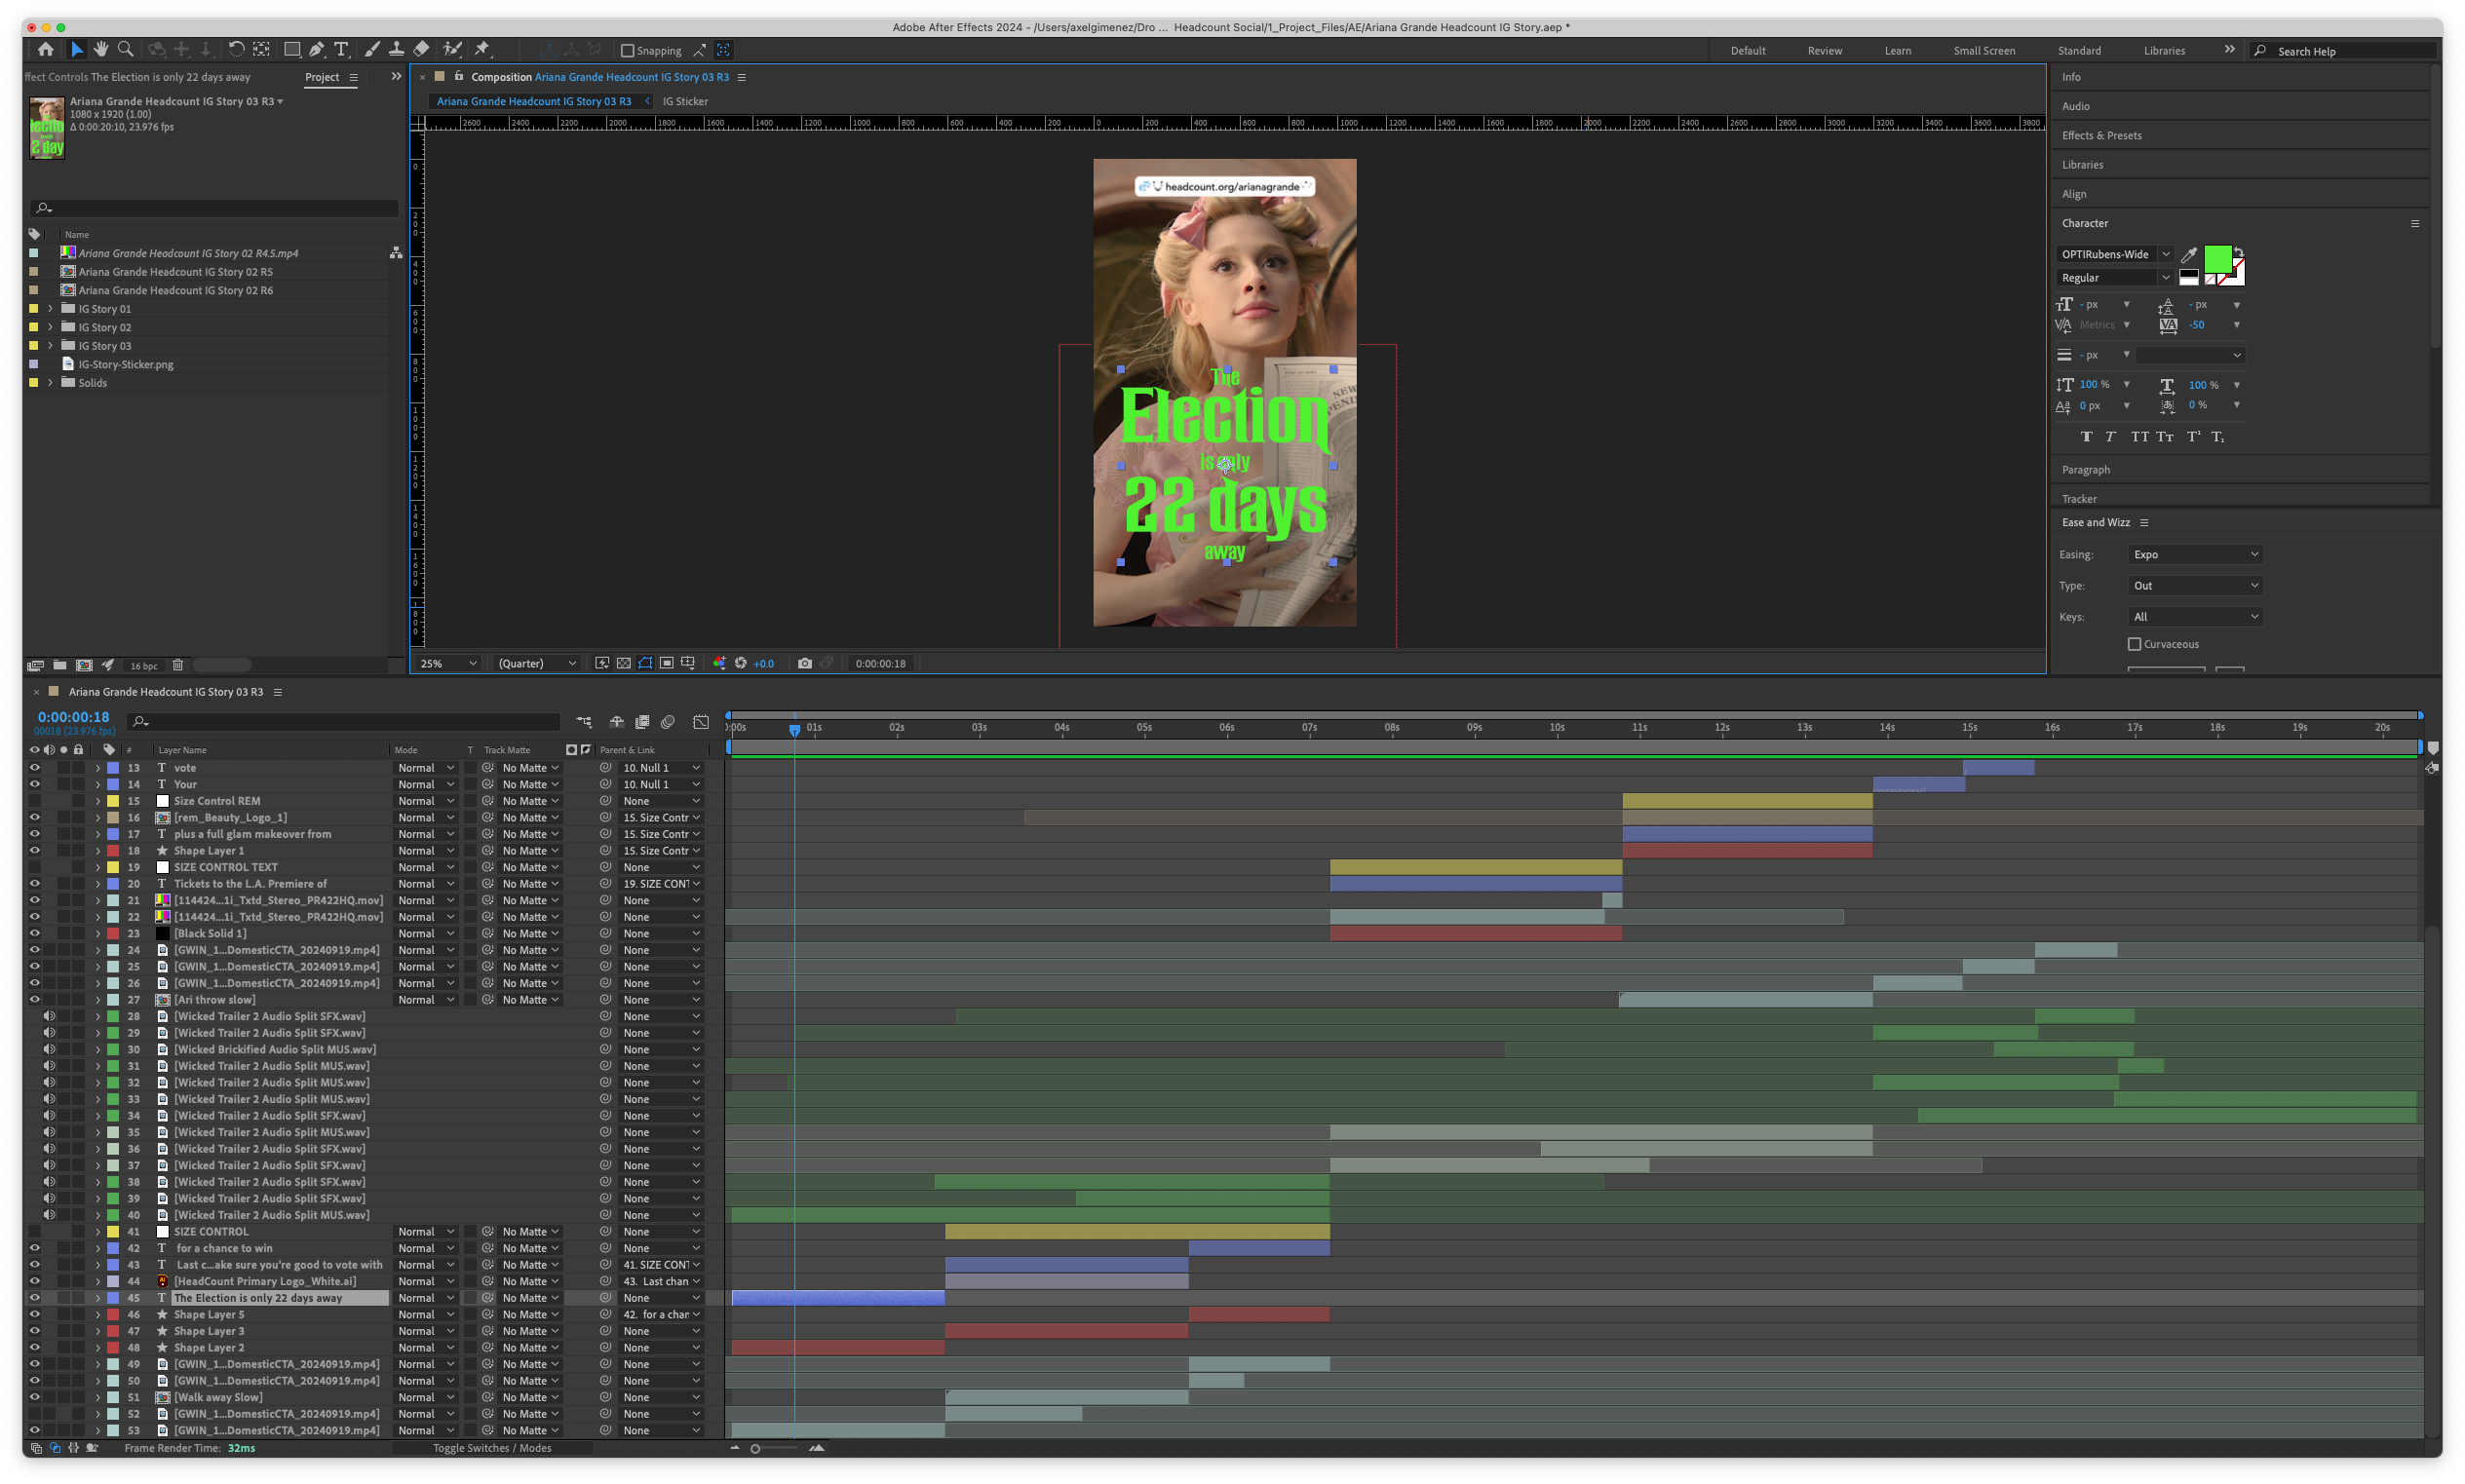Screen dimensions: 2465x1484
Task: Select the Rotation tool
Action: pyautogui.click(x=236, y=49)
